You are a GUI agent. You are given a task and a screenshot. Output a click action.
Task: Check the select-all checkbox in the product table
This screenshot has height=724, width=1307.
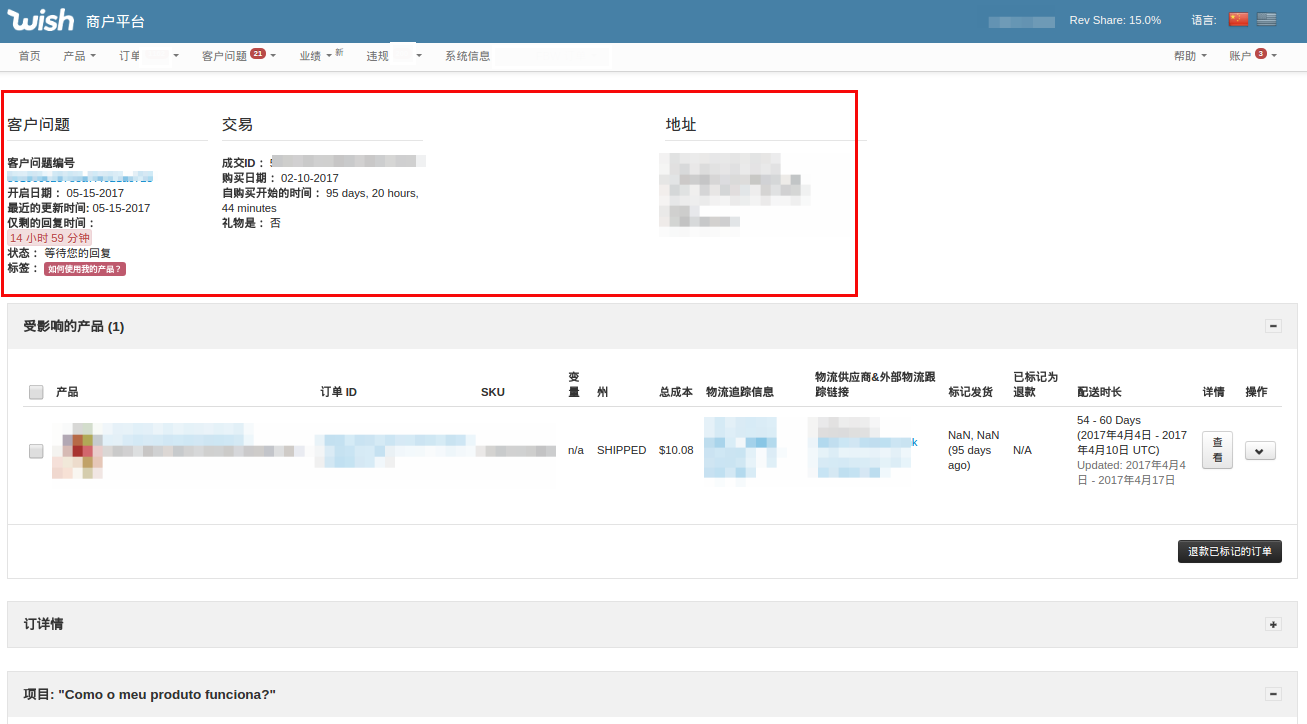click(x=36, y=392)
